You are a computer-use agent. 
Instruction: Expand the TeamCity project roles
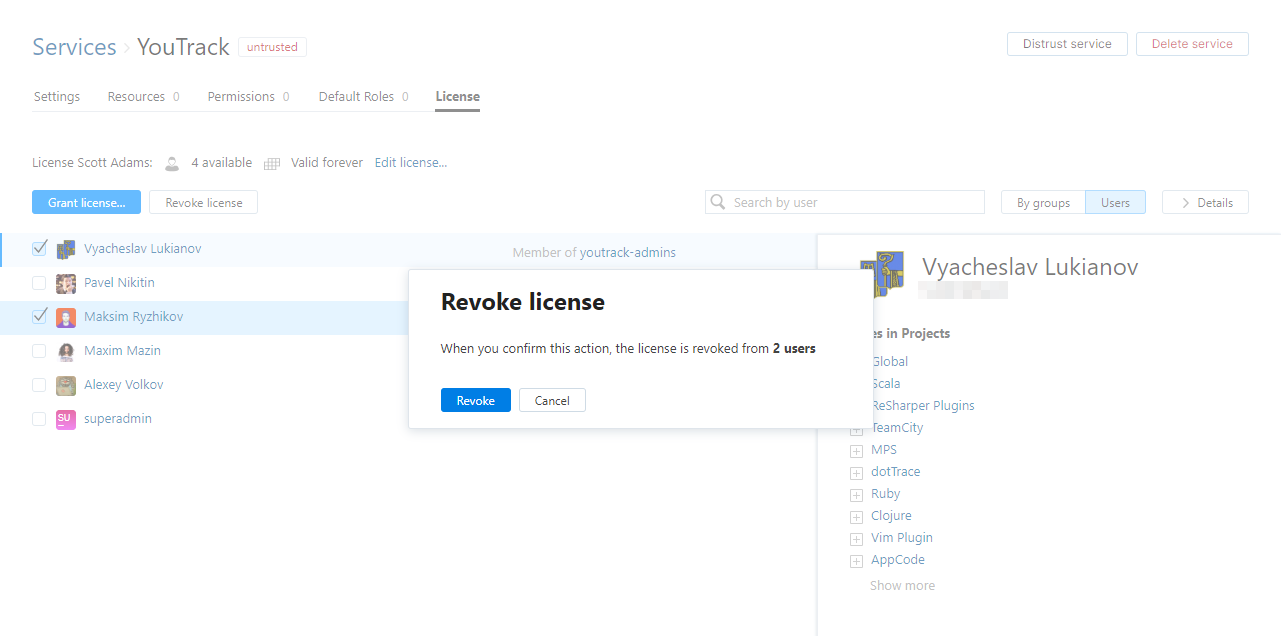pyautogui.click(x=856, y=429)
